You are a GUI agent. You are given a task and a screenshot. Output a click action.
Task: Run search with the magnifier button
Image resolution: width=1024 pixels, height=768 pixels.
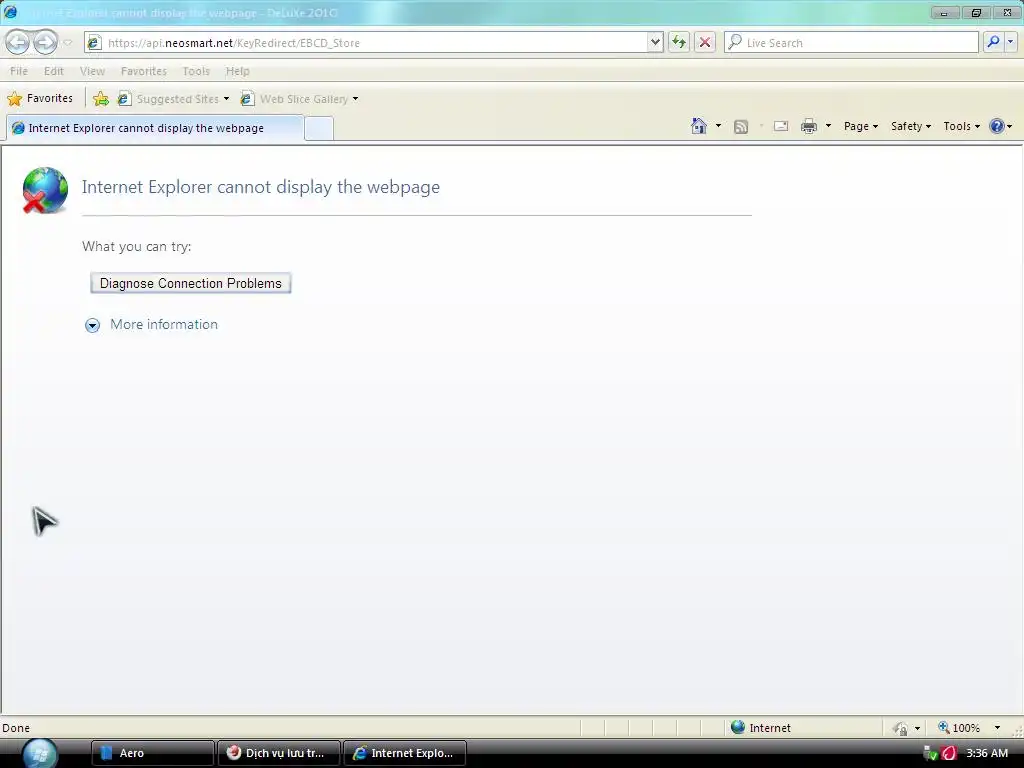click(993, 42)
